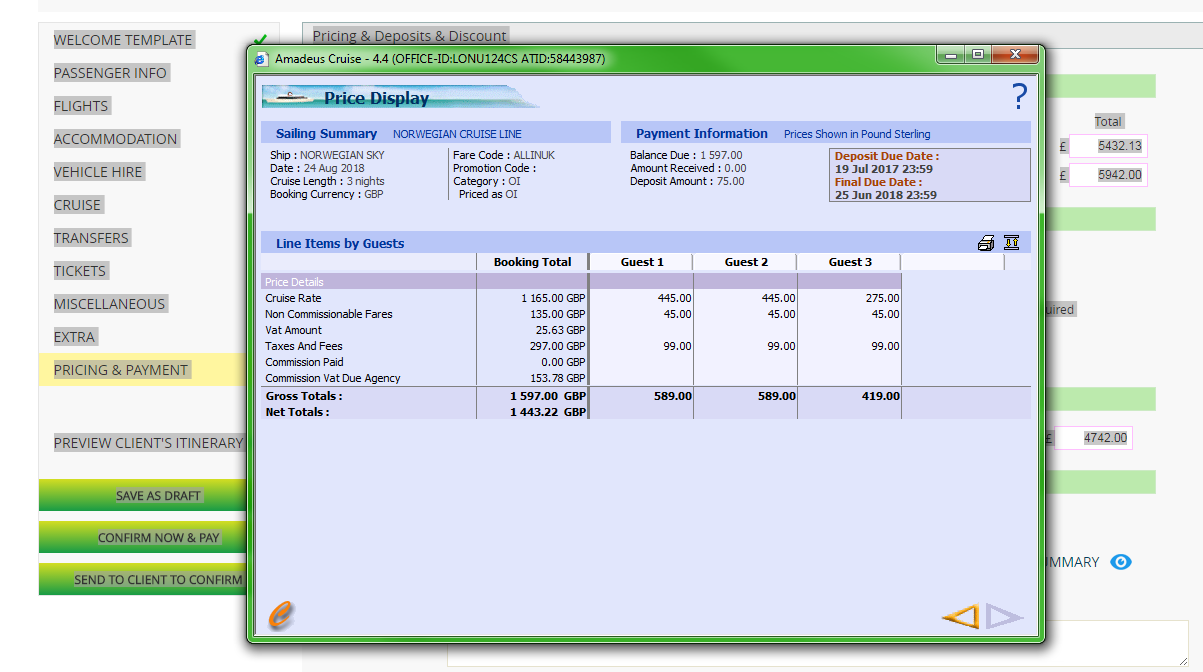This screenshot has width=1203, height=672.
Task: Click the orange Amadeus 'e' logo icon
Action: click(281, 616)
